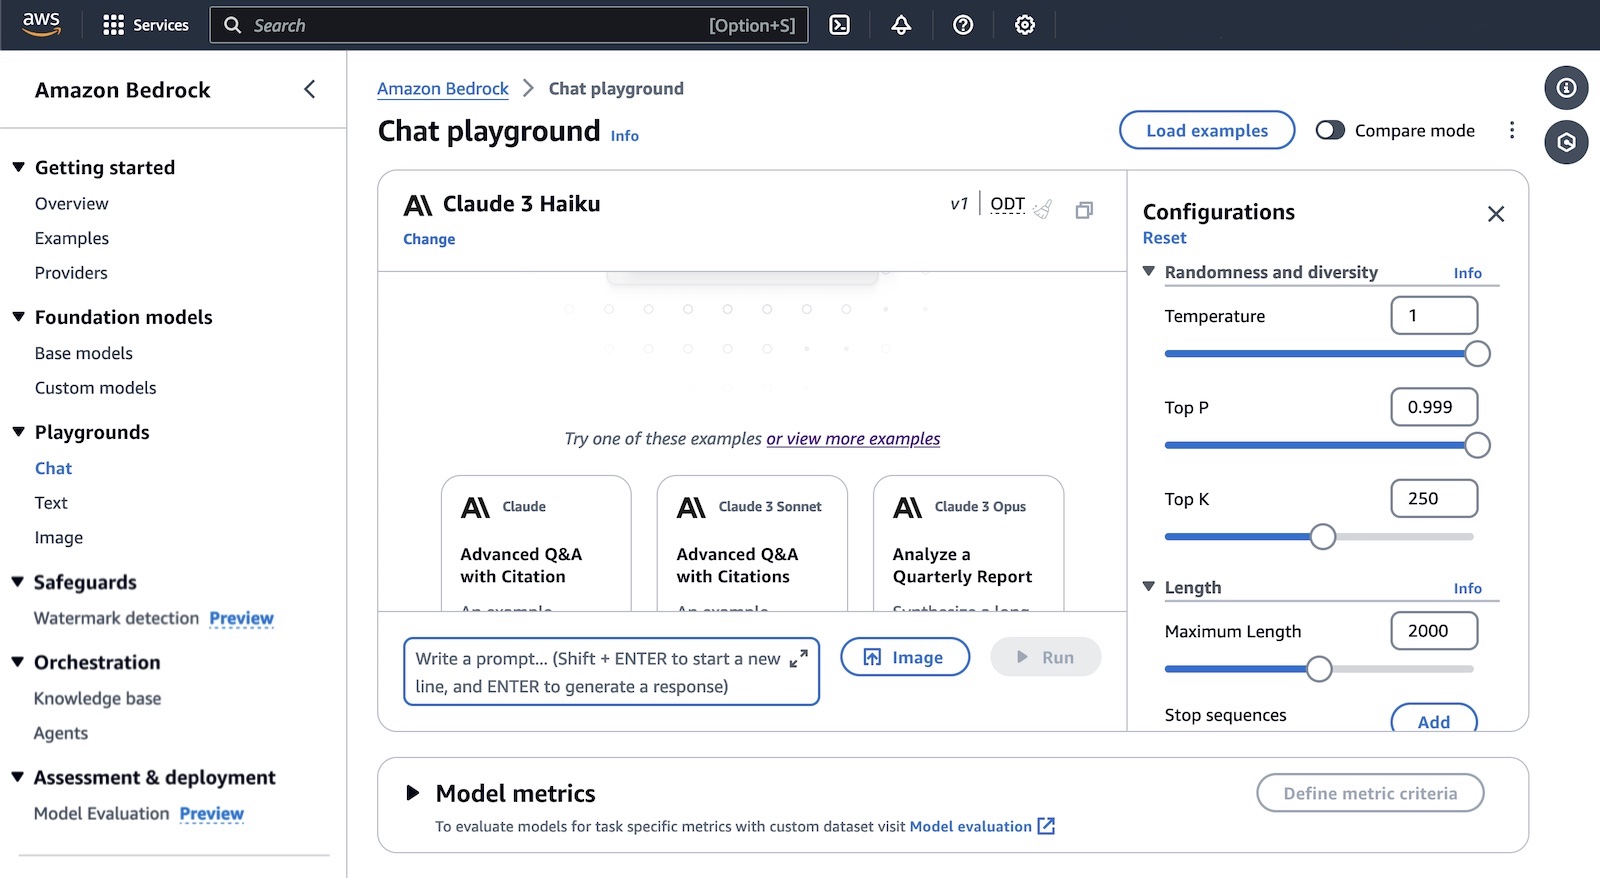The image size is (1600, 878).
Task: Click the help question mark icon
Action: point(963,25)
